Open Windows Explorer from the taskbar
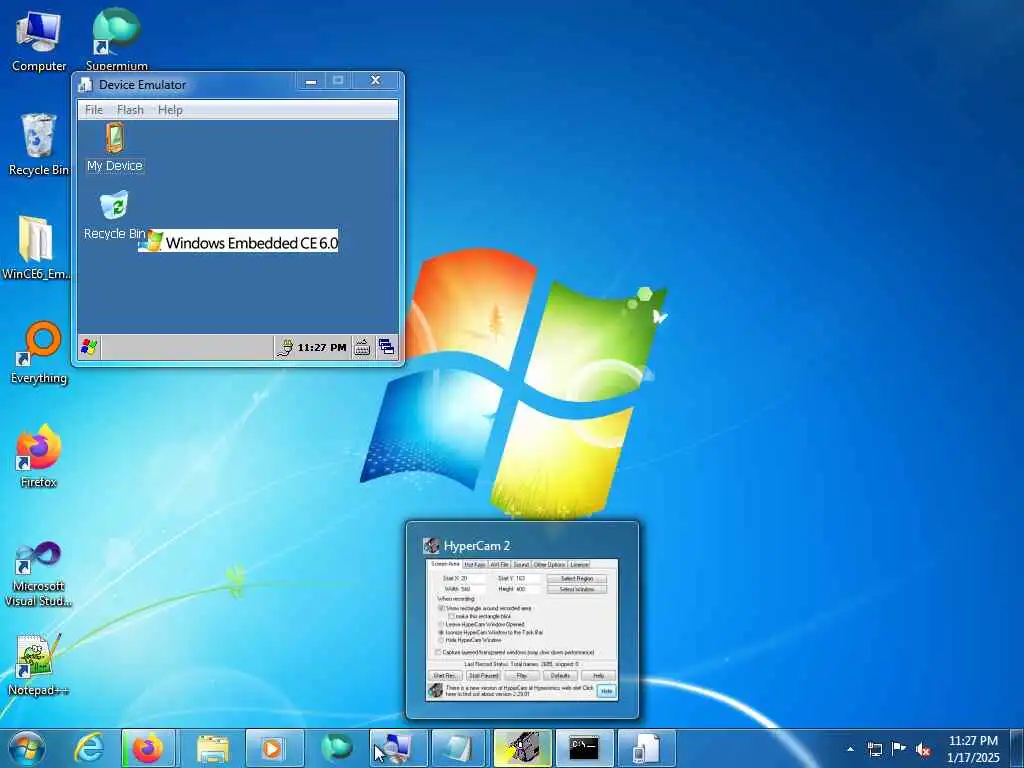The height and width of the screenshot is (768, 1024). coord(212,748)
